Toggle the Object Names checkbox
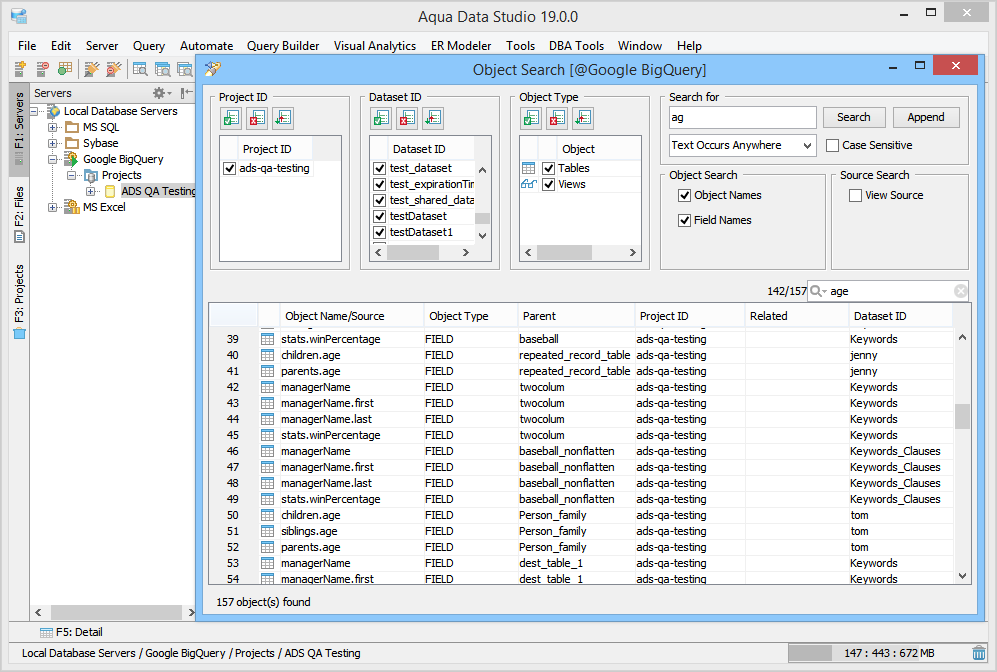The width and height of the screenshot is (997, 672). tap(685, 195)
